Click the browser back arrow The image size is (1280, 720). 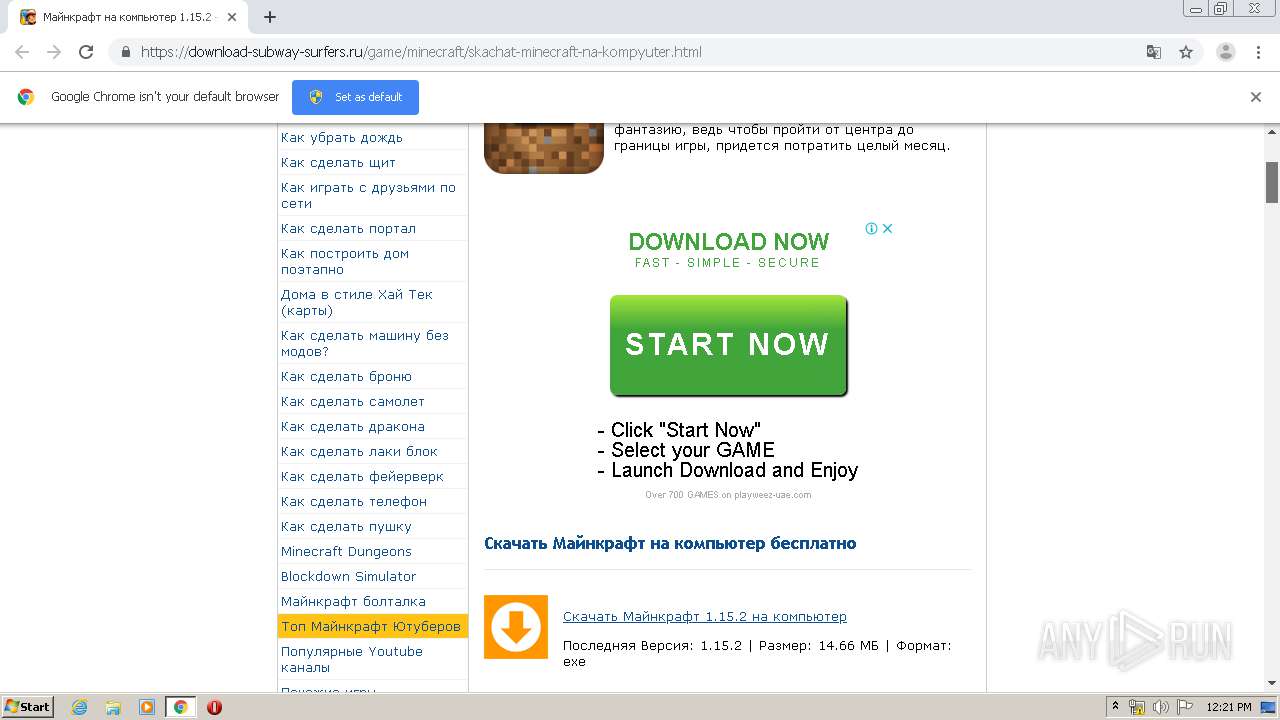click(x=22, y=52)
